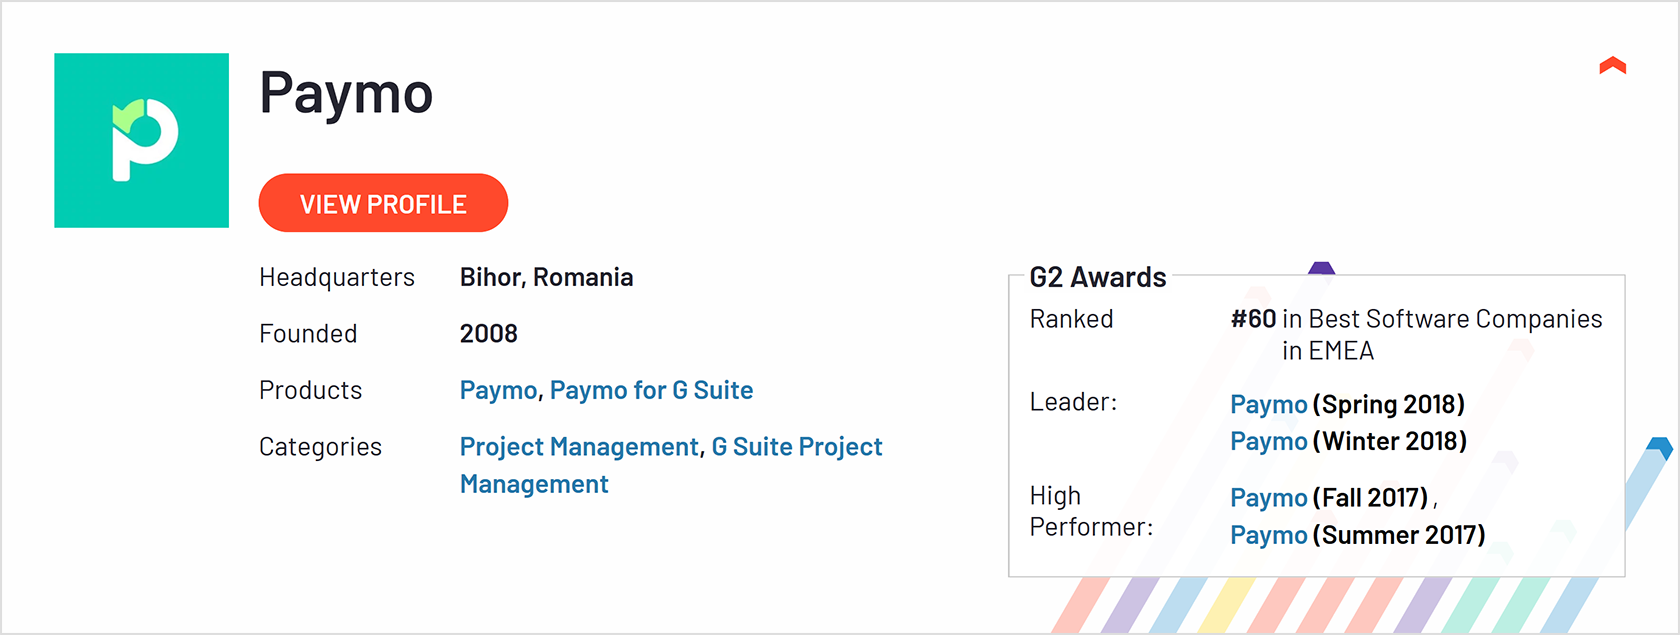Click the leaf accent on the Paymo logo
The width and height of the screenshot is (1680, 635).
(125, 113)
